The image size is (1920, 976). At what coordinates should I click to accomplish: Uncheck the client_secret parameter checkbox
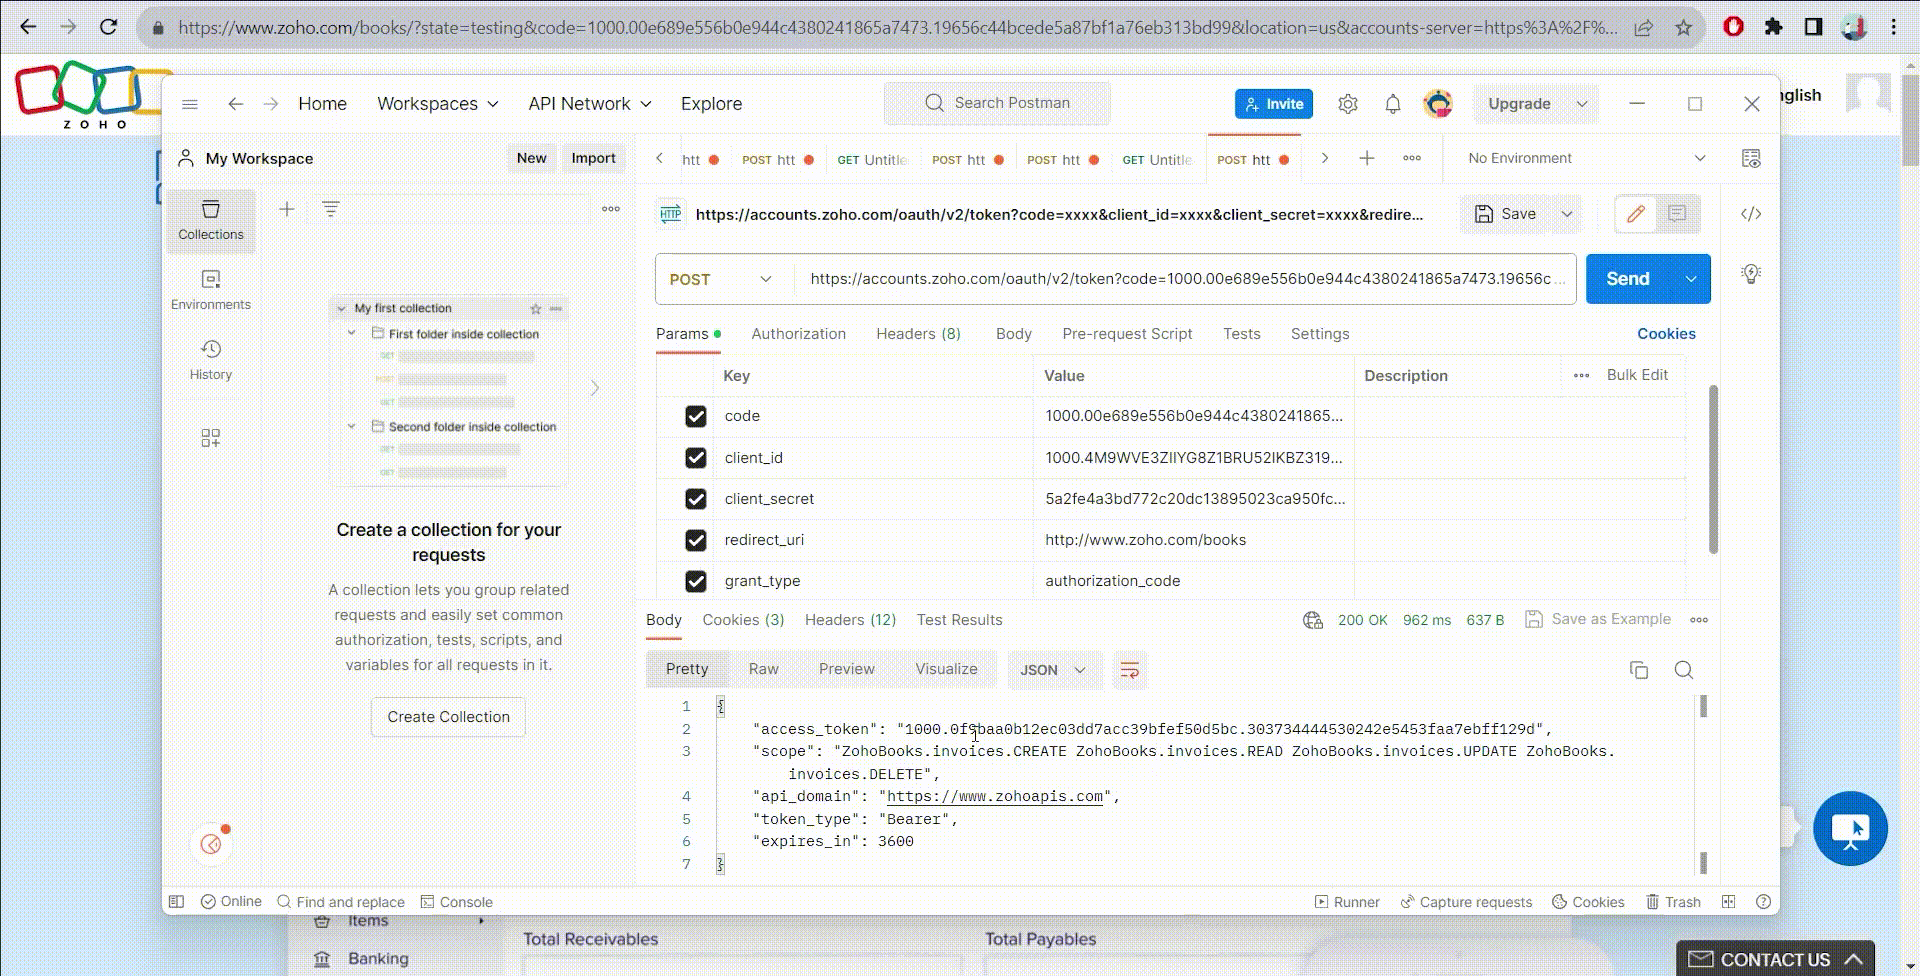click(x=696, y=499)
